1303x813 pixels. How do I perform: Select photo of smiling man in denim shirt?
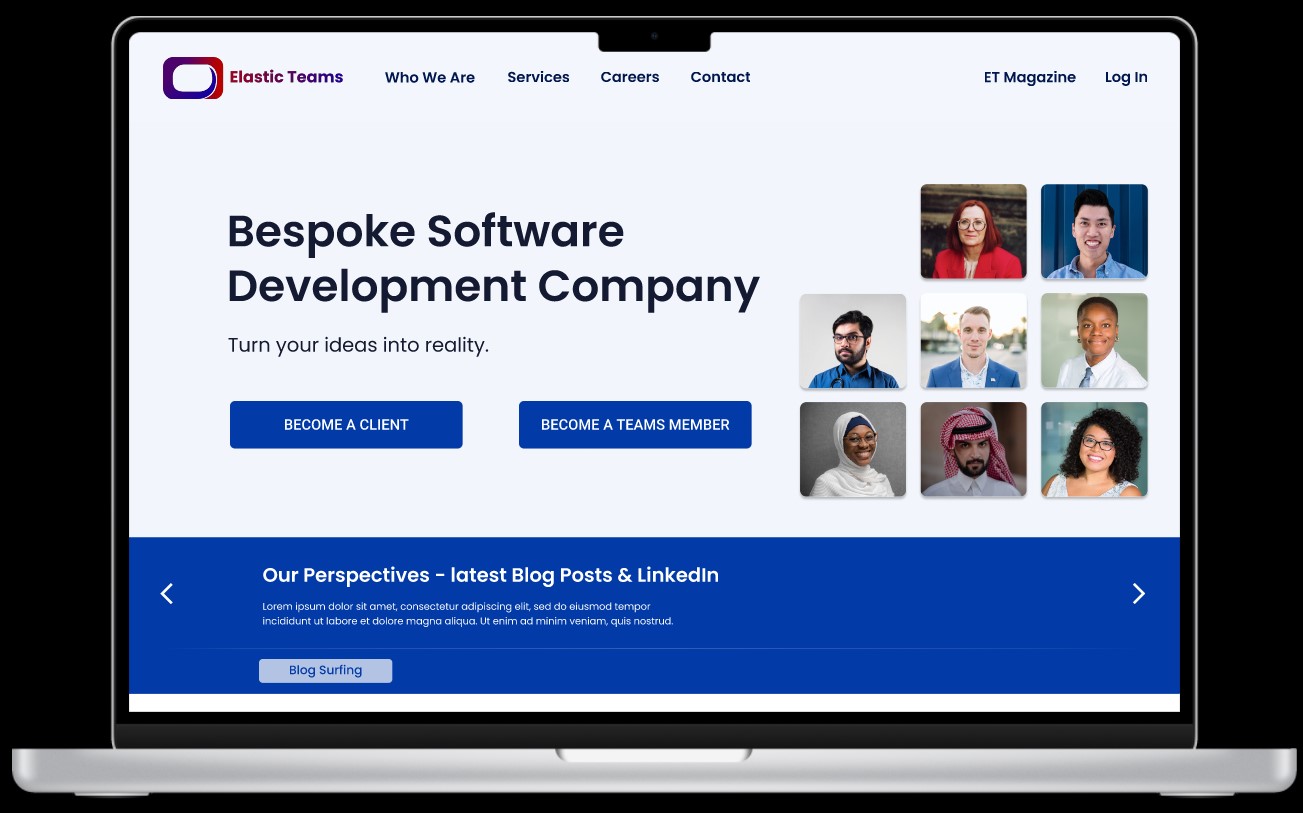[1094, 231]
